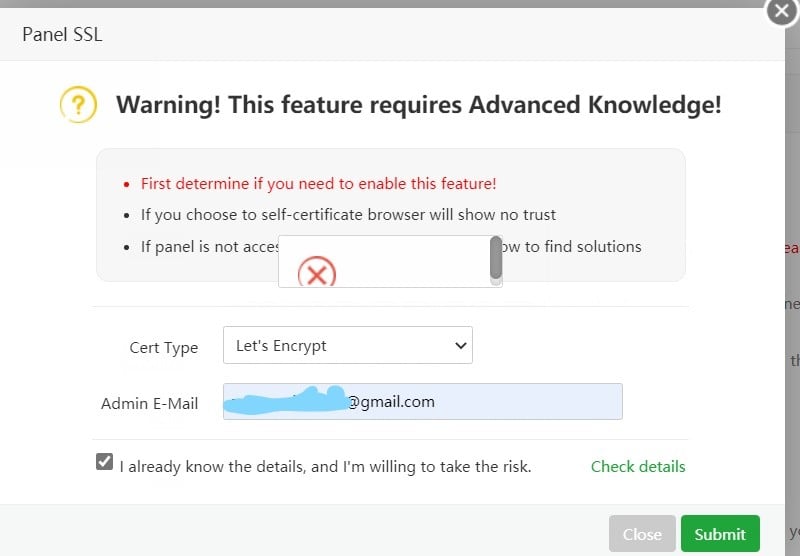Click the Cert Type field label
The image size is (800, 556).
[x=164, y=348]
